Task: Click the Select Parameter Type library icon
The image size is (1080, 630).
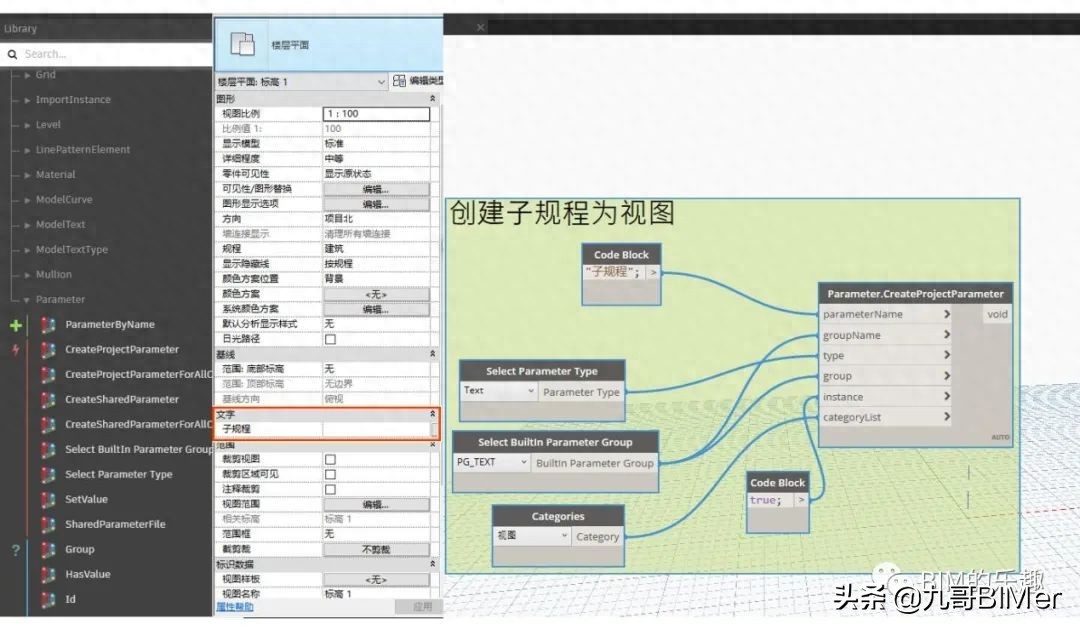Action: point(48,474)
